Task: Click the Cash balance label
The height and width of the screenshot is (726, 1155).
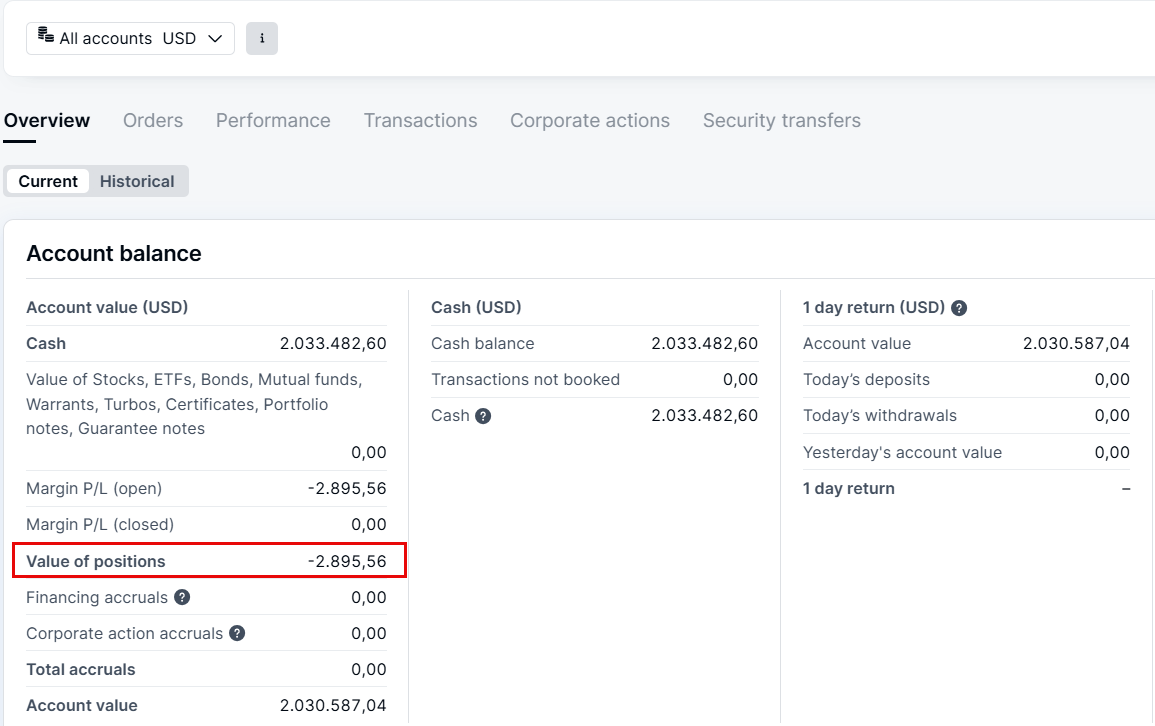Action: pos(483,343)
